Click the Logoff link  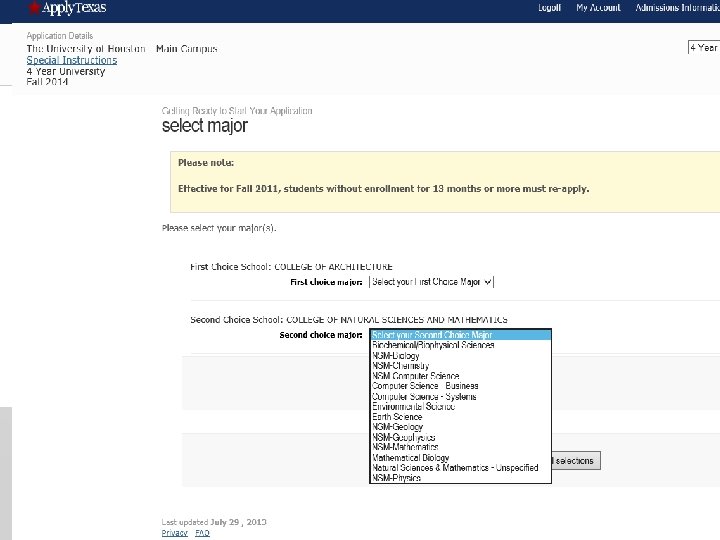[x=550, y=8]
